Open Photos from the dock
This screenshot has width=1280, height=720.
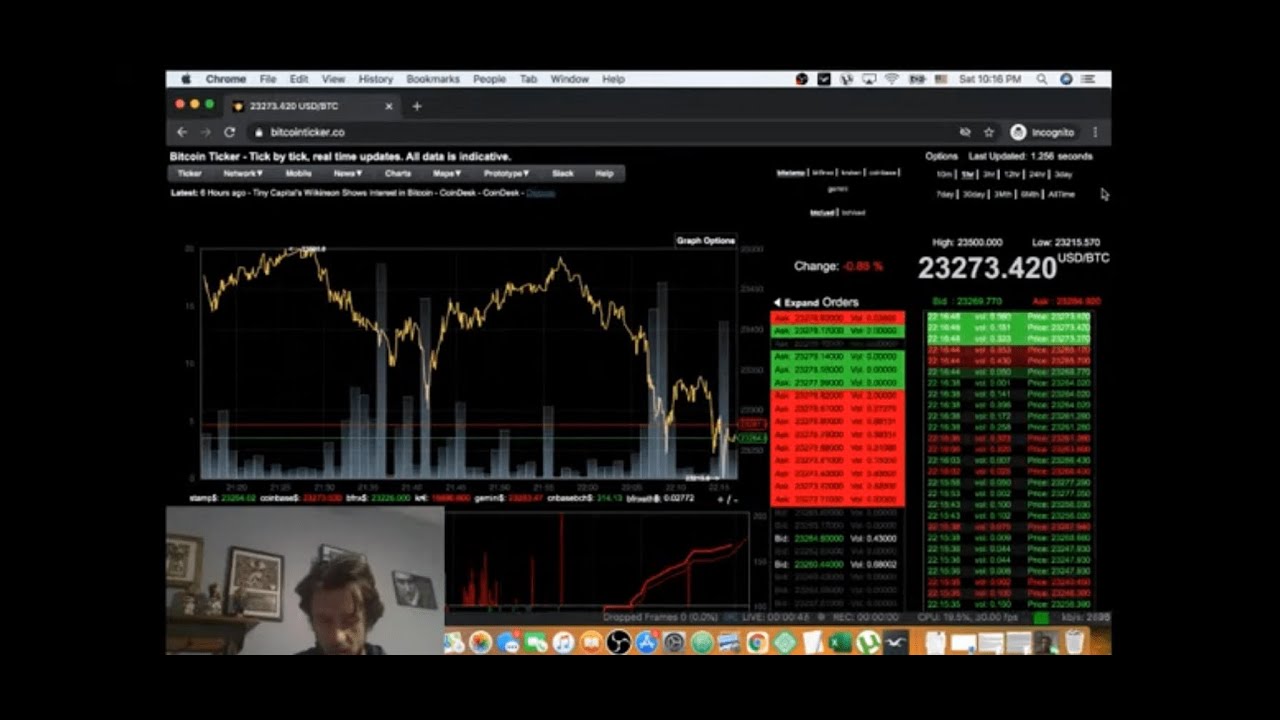coord(481,642)
